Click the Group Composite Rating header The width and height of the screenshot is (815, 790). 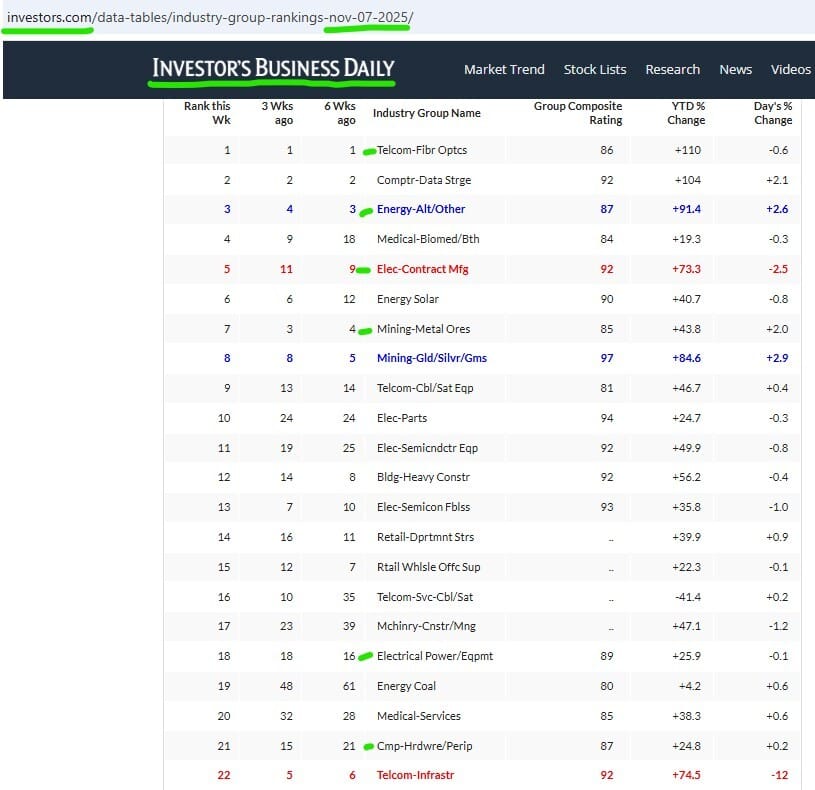click(x=578, y=113)
